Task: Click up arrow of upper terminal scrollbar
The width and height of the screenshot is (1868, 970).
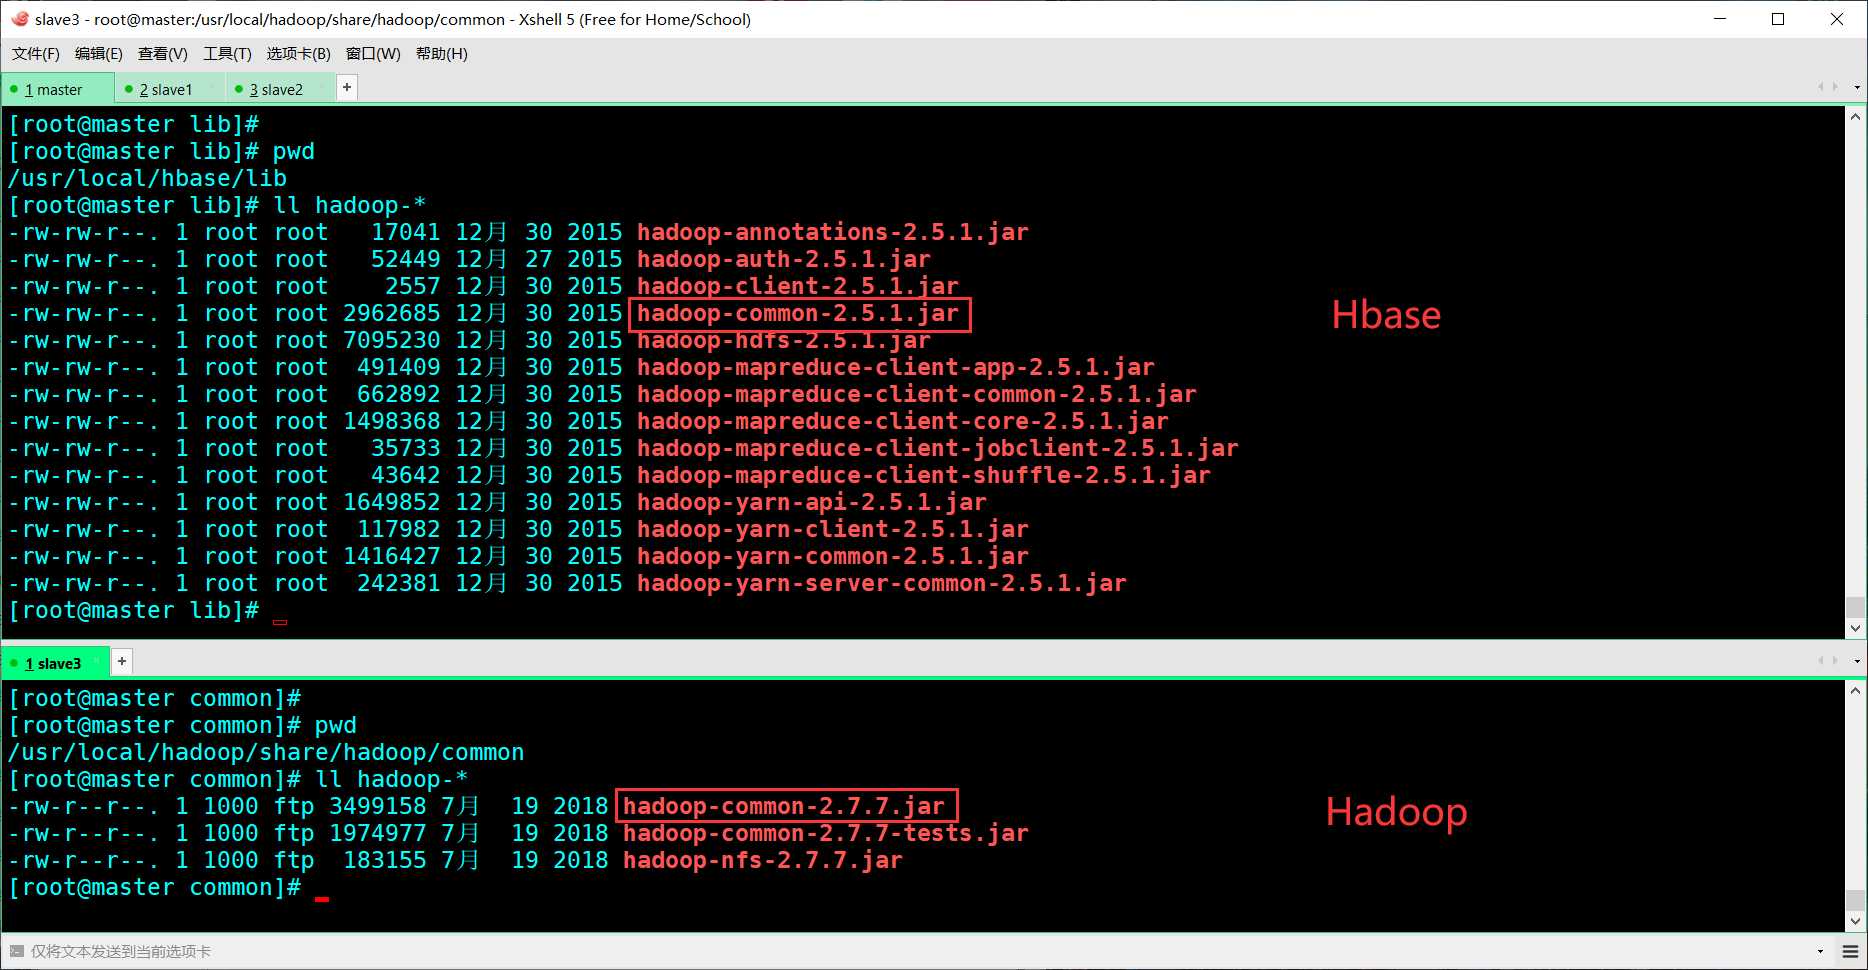Action: coord(1856,117)
